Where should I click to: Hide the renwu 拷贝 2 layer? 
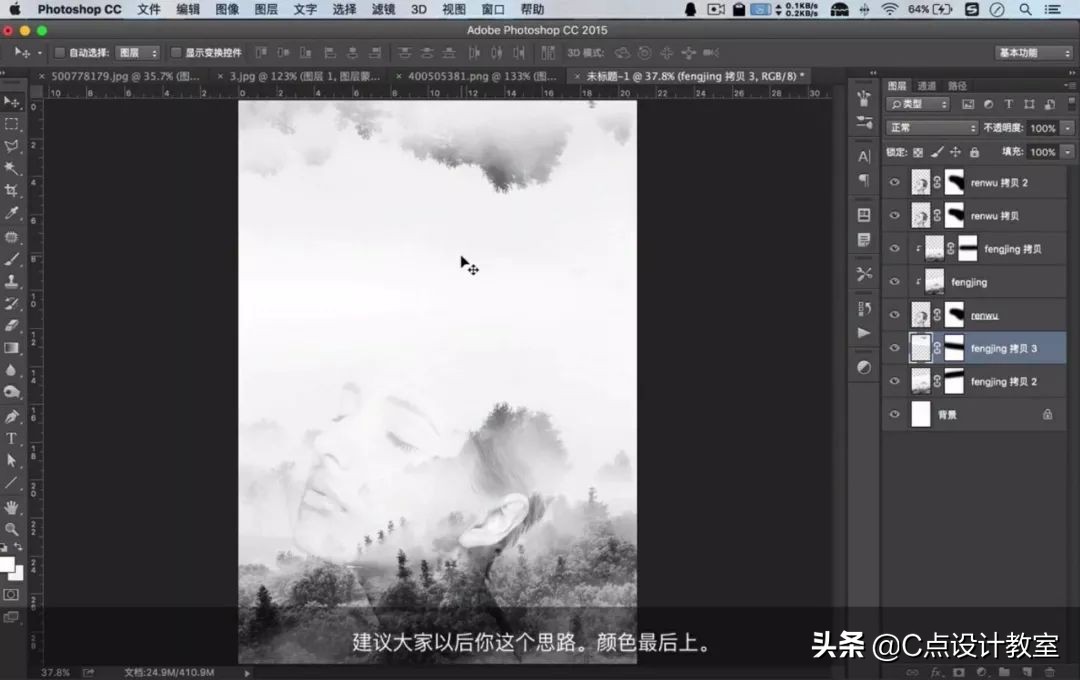pos(894,182)
